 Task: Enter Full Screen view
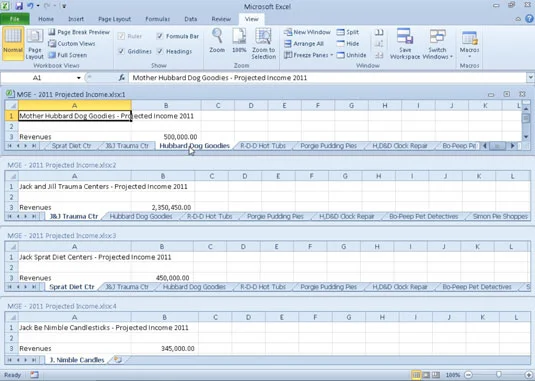coord(68,55)
